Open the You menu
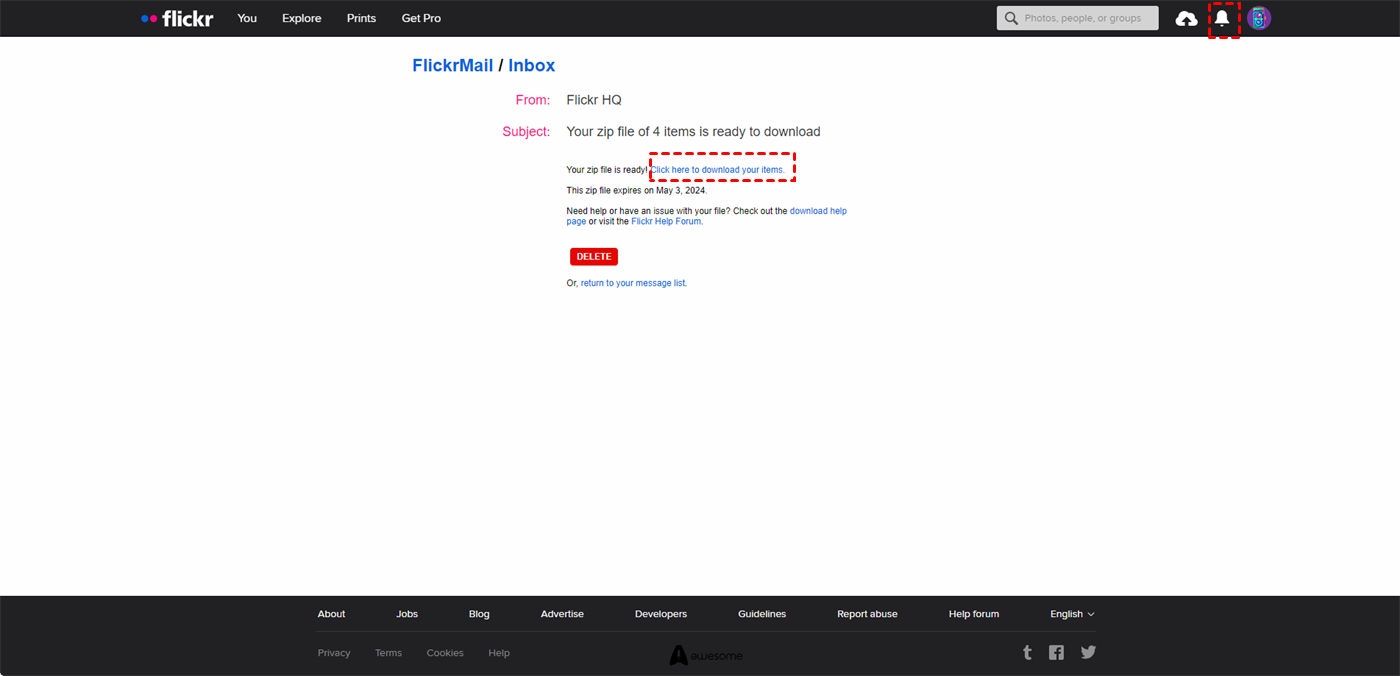Image resolution: width=1400 pixels, height=676 pixels. point(247,18)
